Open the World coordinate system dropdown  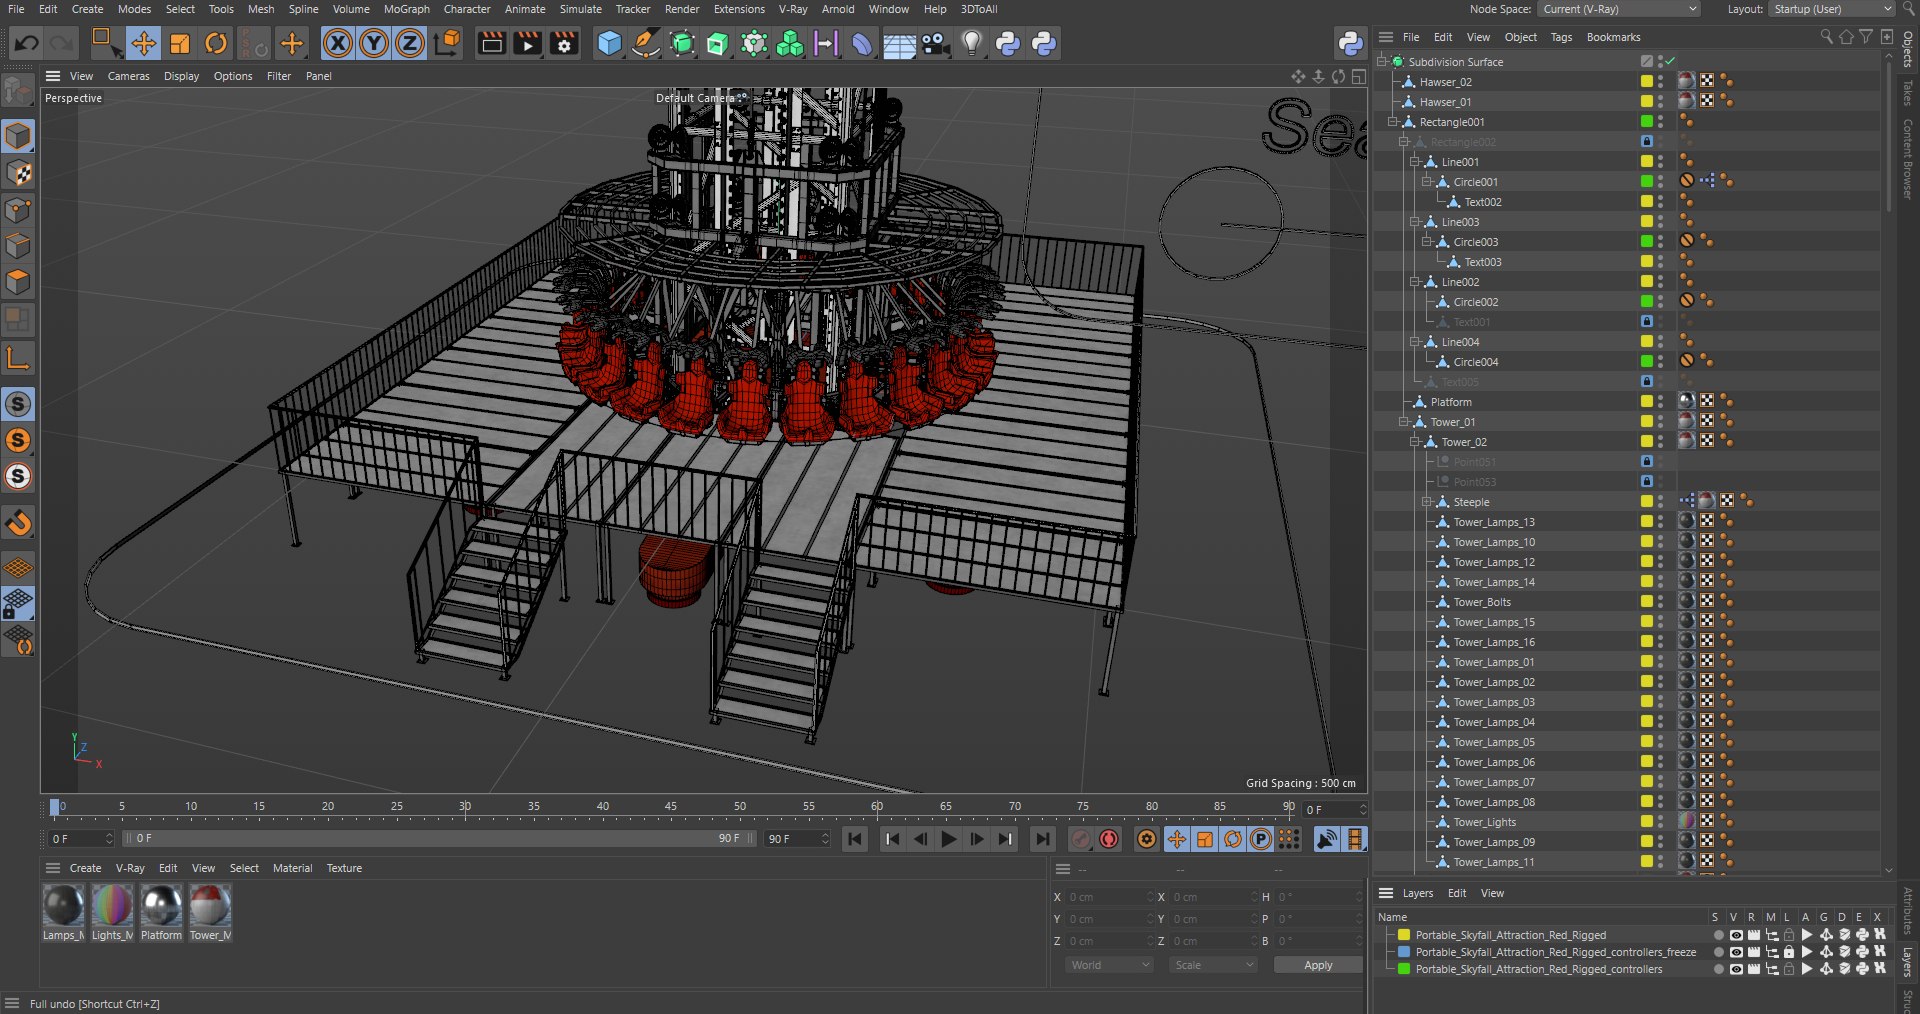pyautogui.click(x=1109, y=965)
